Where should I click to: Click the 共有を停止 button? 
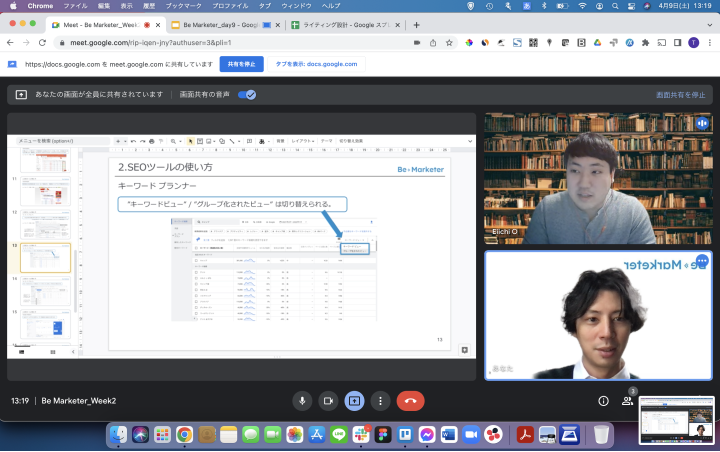(241, 64)
